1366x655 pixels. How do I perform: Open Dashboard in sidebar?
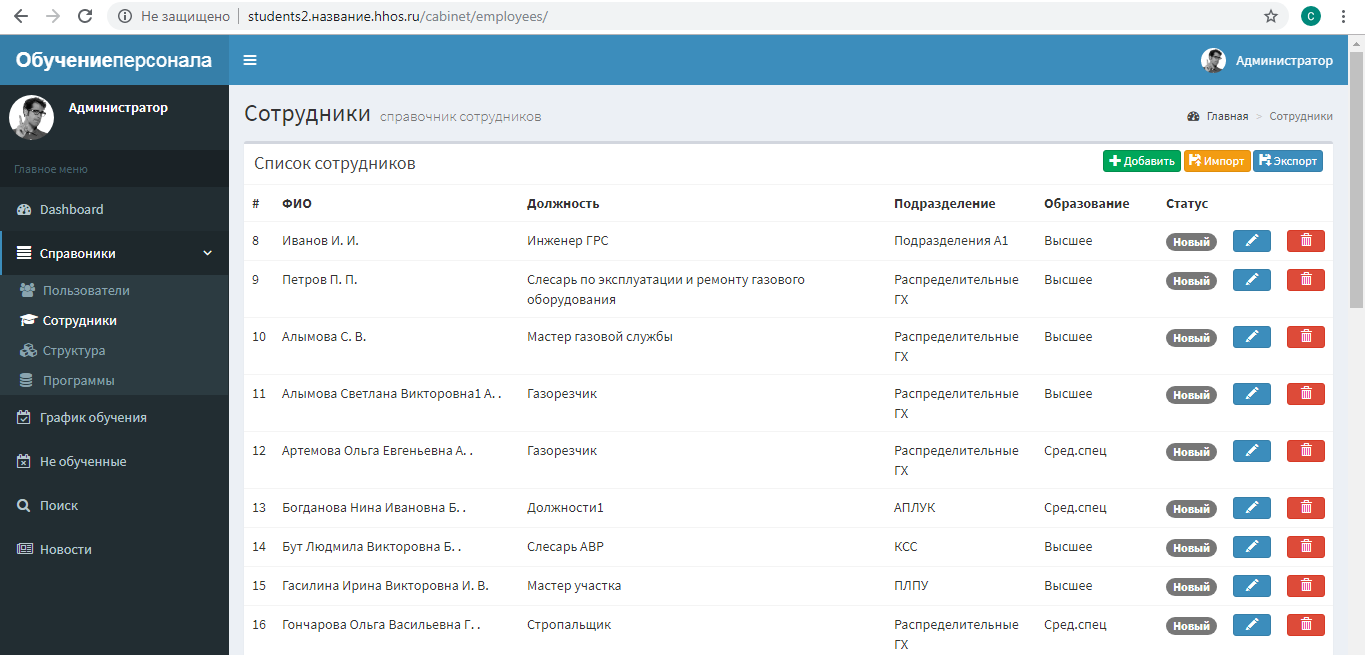[114, 209]
